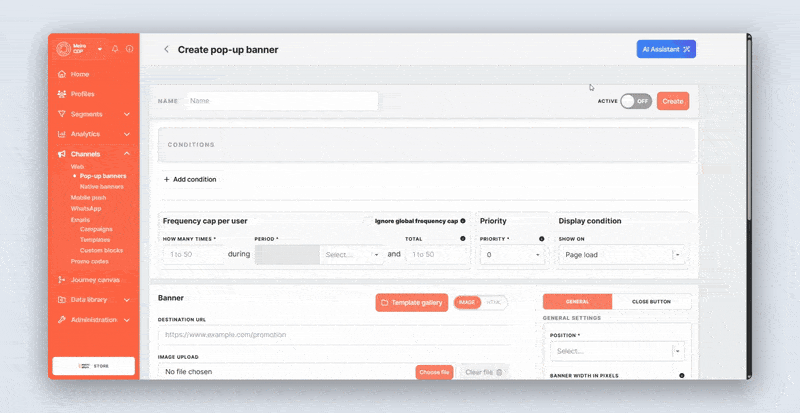Open Mobile push in the sidebar
The image size is (800, 413).
(x=88, y=198)
